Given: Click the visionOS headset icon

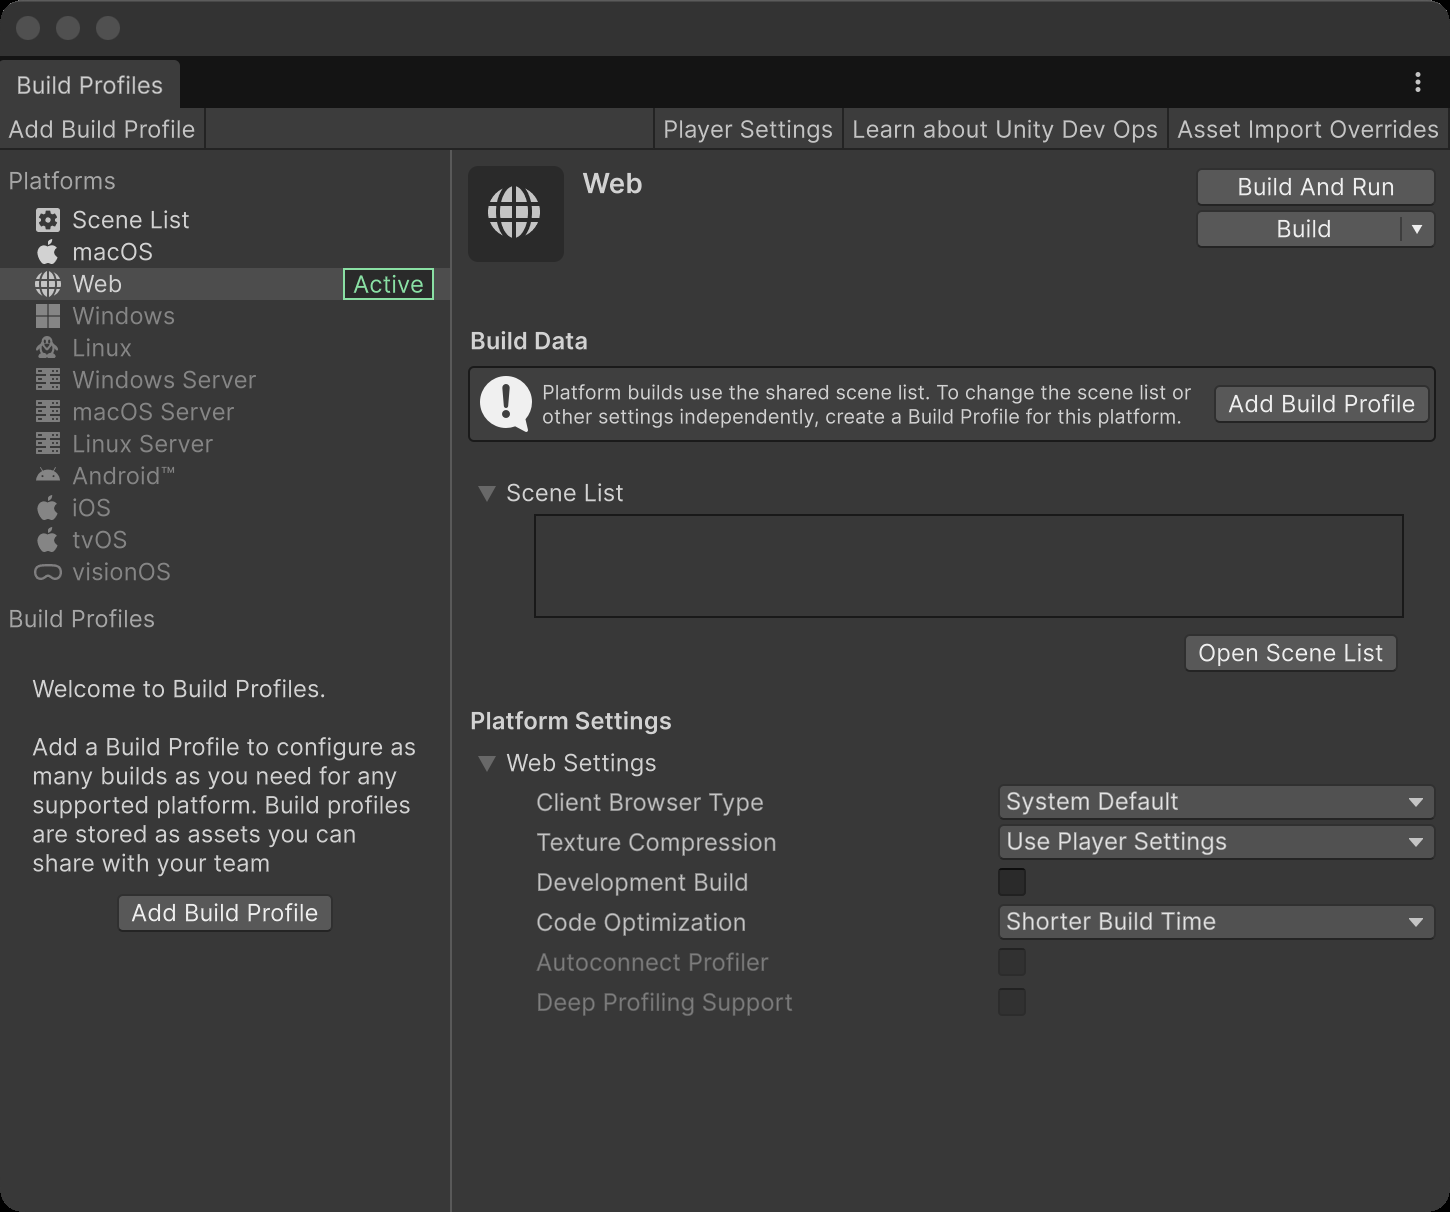Looking at the screenshot, I should point(47,573).
